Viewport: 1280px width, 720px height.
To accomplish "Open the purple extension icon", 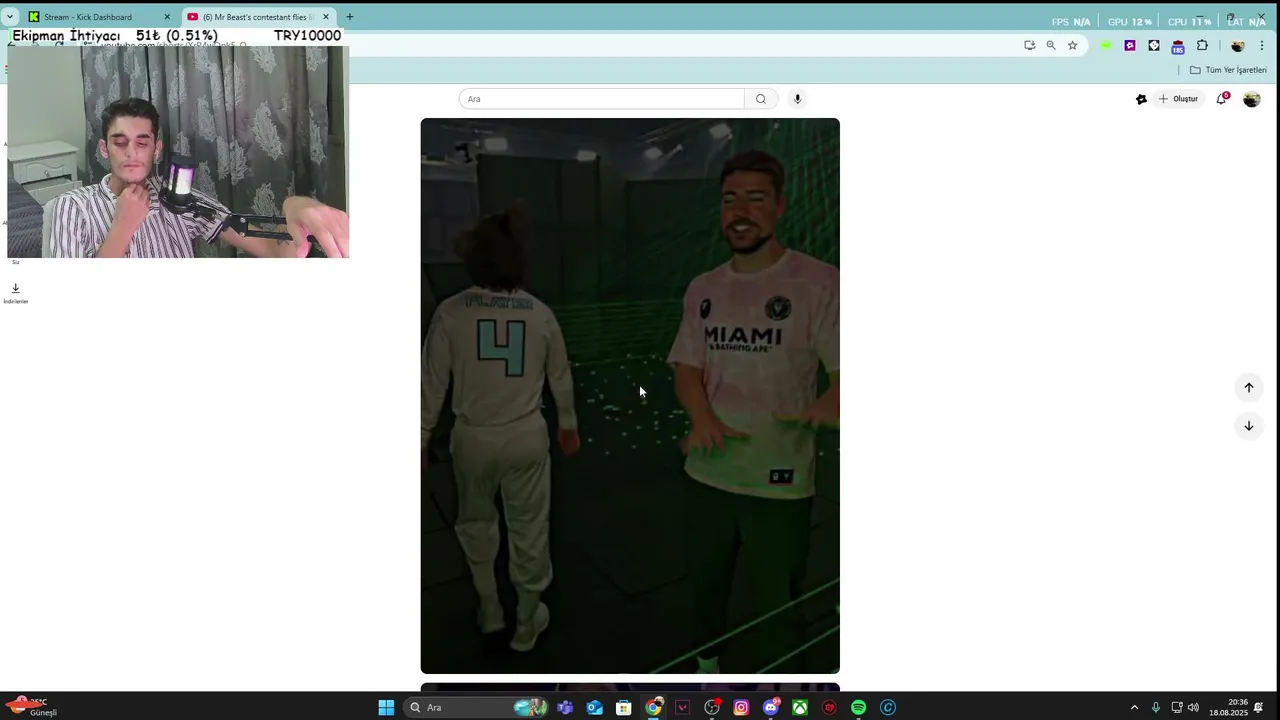I will click(x=1130, y=45).
